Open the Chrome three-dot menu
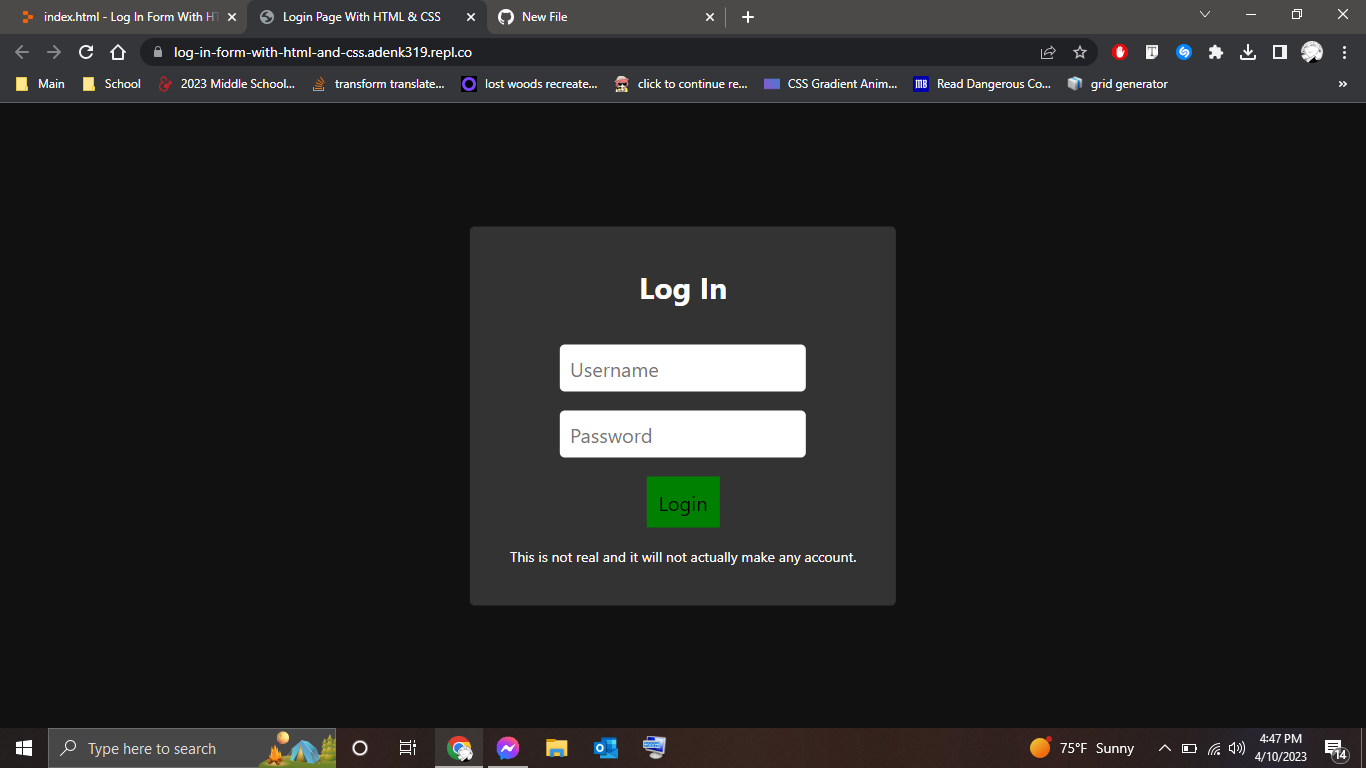1366x768 pixels. pyautogui.click(x=1345, y=52)
